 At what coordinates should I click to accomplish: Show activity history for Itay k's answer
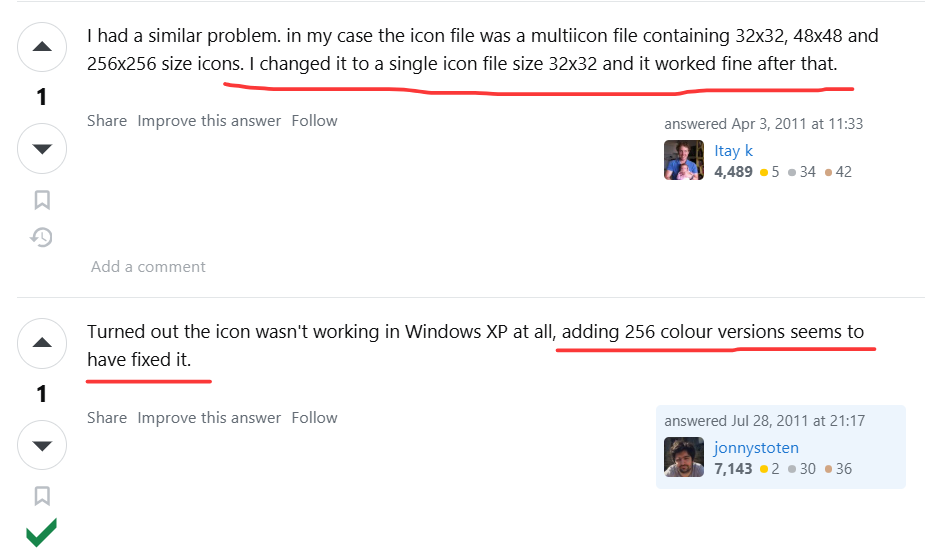(42, 237)
